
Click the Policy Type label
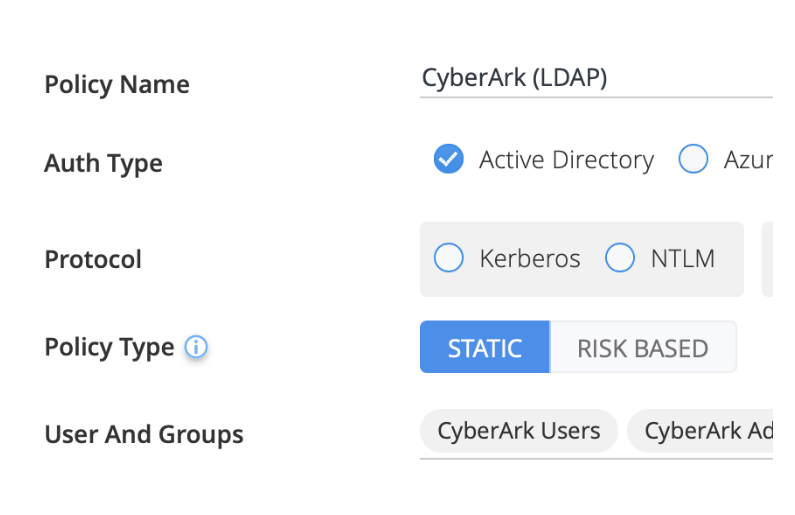tap(109, 348)
